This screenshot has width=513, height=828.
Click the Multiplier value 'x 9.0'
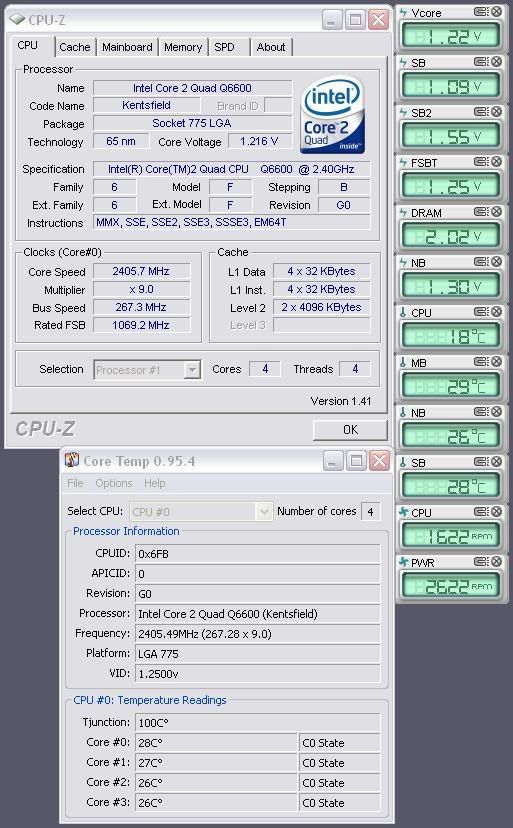[141, 289]
